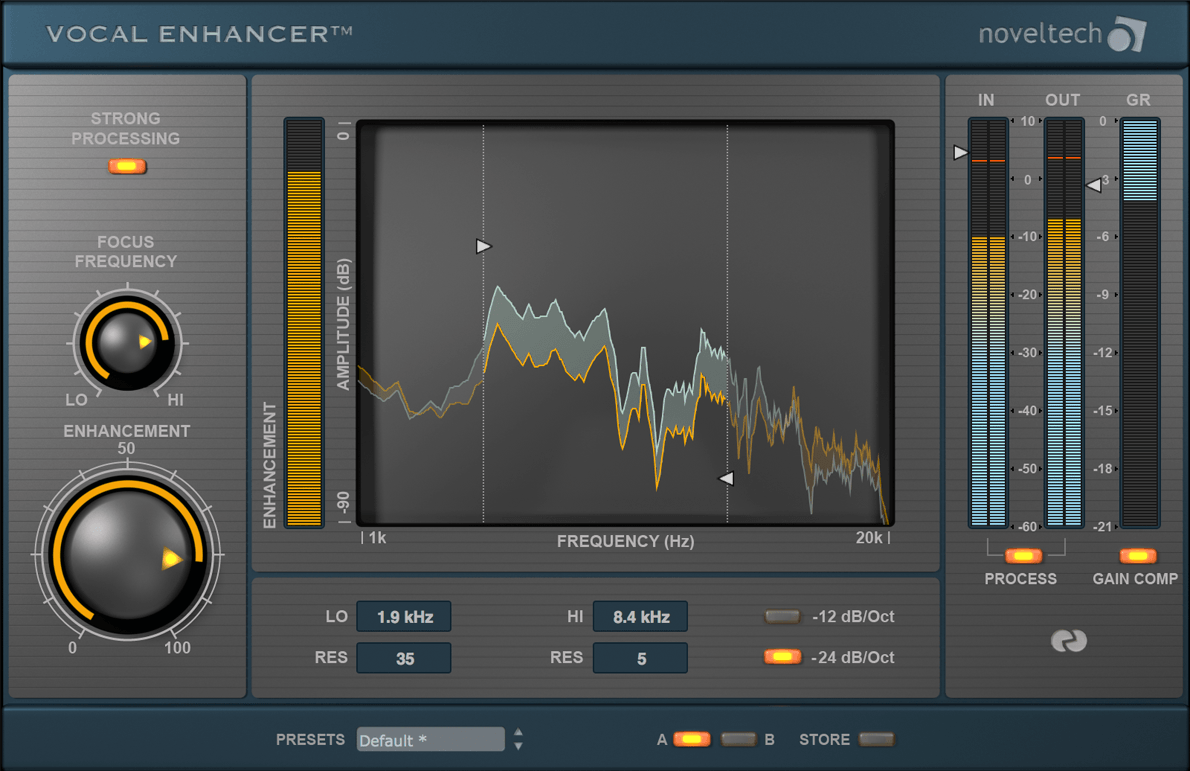Click the input level marker beside the IN meter
Image resolution: width=1190 pixels, height=771 pixels.
coord(960,152)
